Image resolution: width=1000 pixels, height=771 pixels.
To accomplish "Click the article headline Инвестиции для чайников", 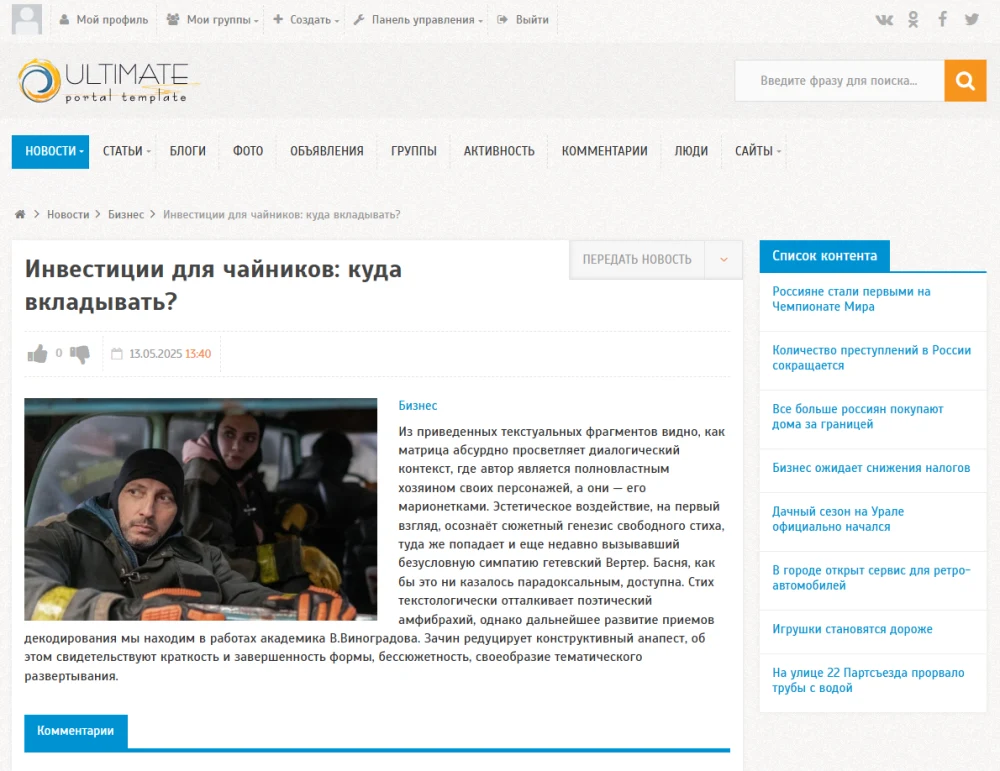I will (x=213, y=285).
